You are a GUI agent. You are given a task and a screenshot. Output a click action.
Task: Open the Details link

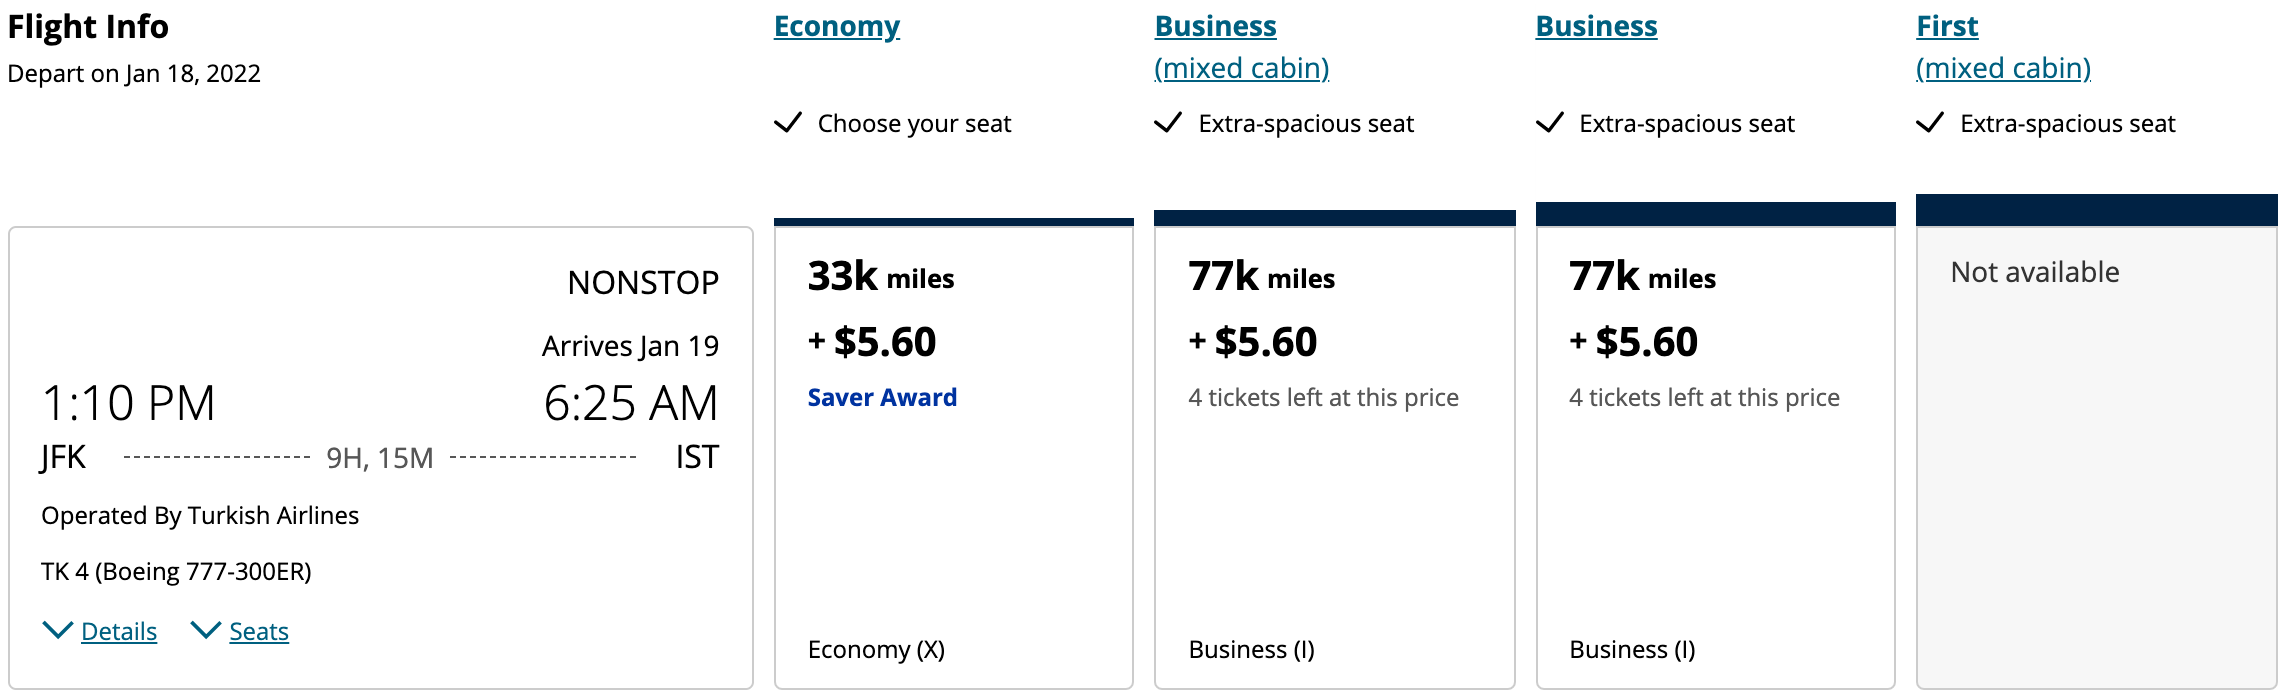point(119,632)
